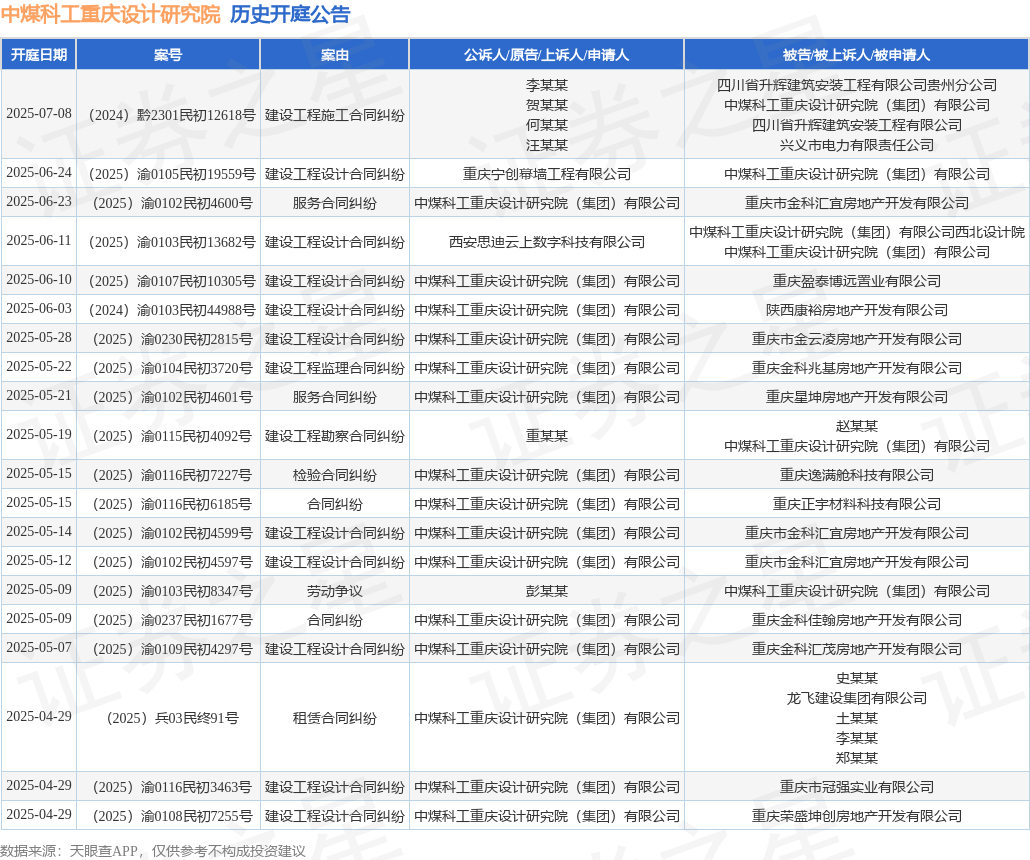Click plaintiff 重庆宁创幕墙工程有限公司
Screen dimensions: 1030x860
(x=547, y=174)
